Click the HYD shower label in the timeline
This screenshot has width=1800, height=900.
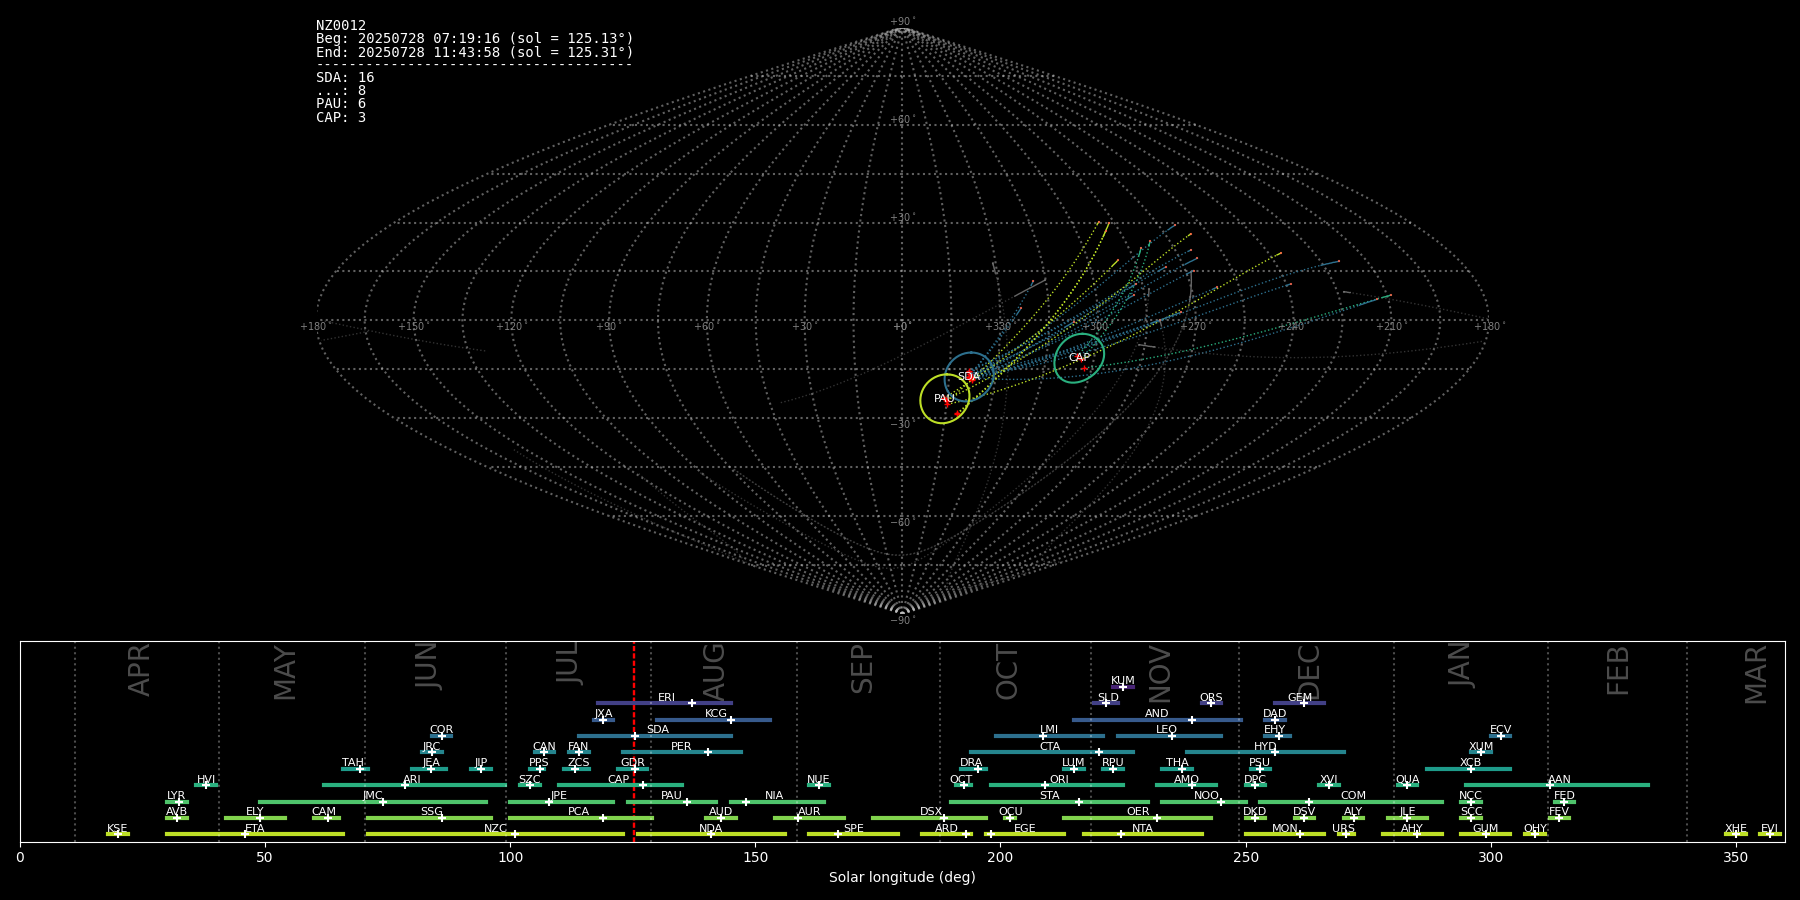coord(1265,747)
